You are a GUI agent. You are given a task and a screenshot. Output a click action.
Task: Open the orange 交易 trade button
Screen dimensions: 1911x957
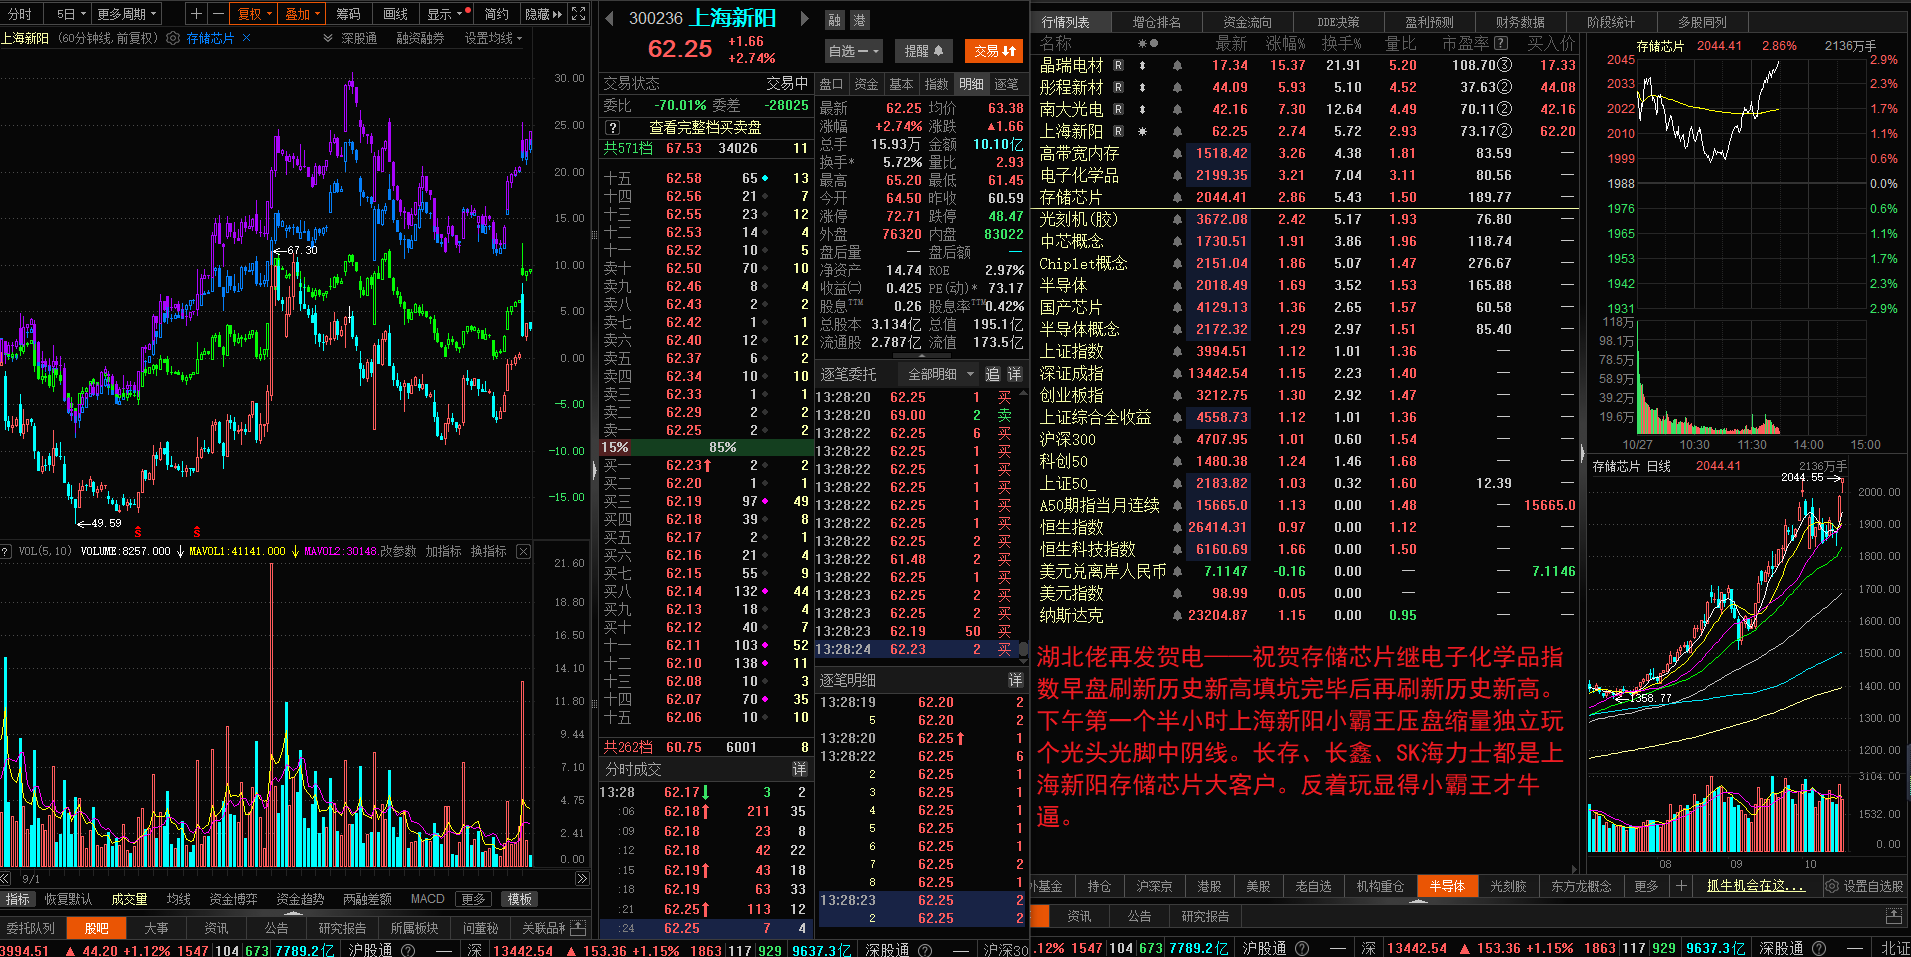994,51
